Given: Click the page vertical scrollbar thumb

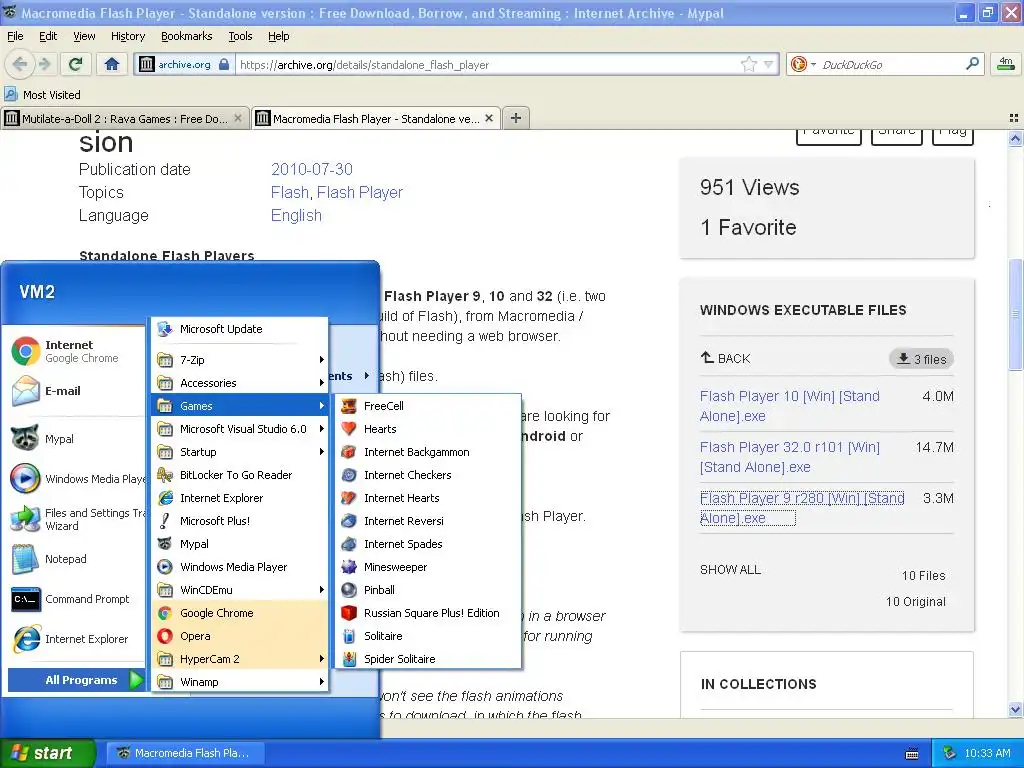Looking at the screenshot, I should (1016, 313).
